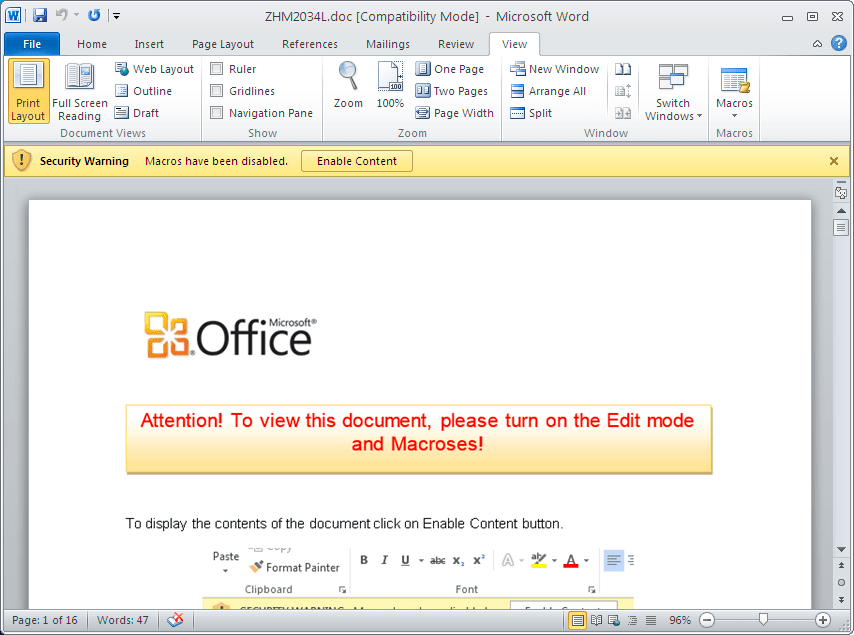The height and width of the screenshot is (635, 854).
Task: Open Select Browse Object button
Action: [841, 583]
